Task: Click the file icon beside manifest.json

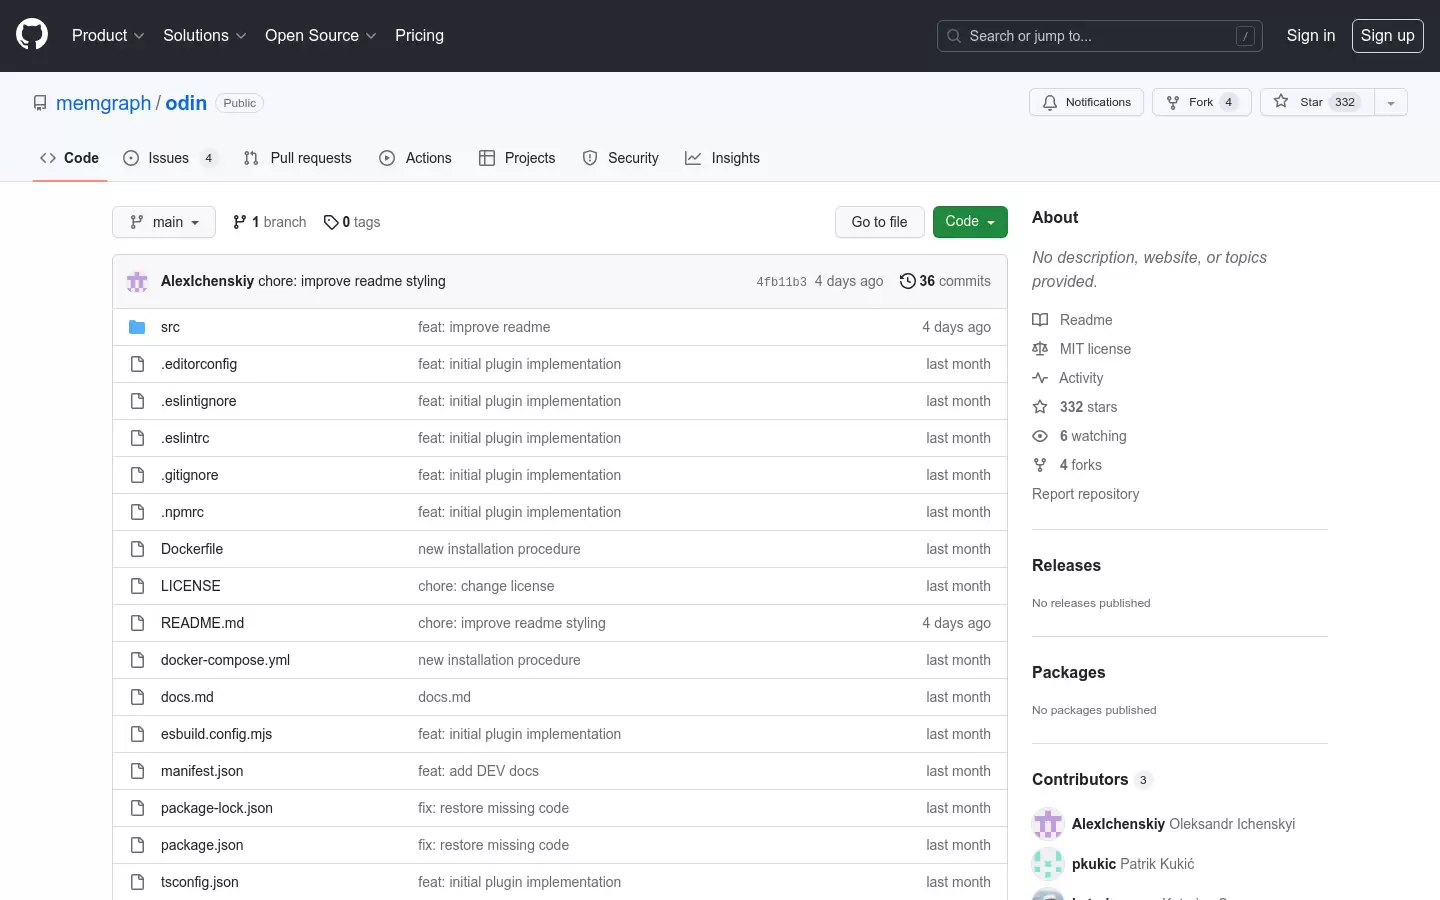Action: click(x=137, y=771)
